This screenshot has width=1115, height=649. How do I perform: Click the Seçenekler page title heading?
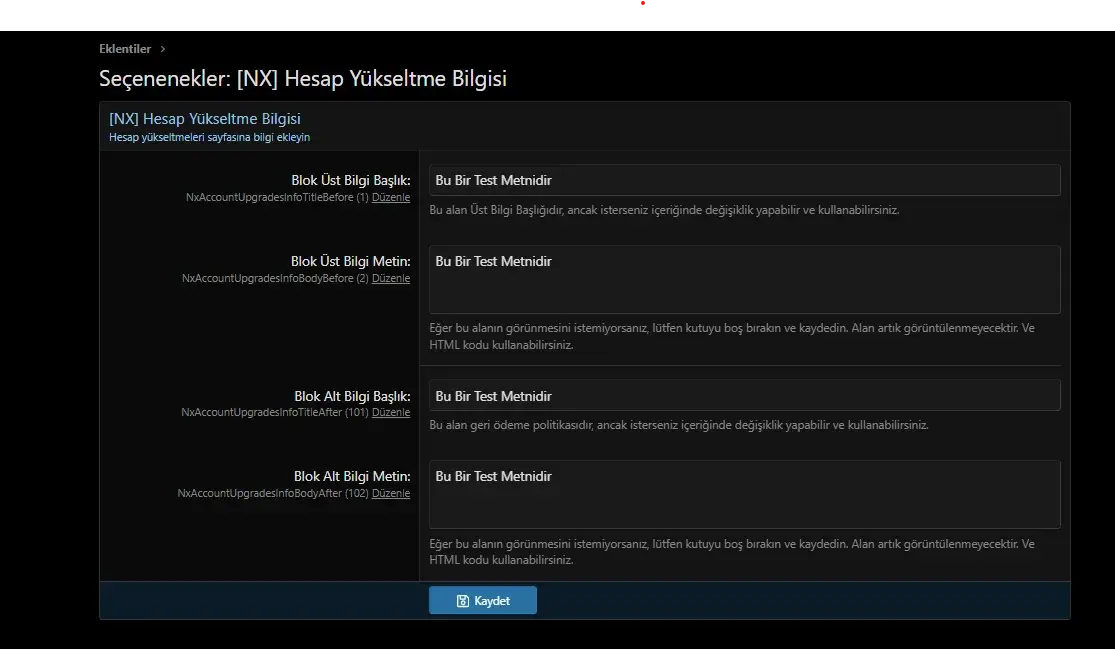tap(302, 78)
